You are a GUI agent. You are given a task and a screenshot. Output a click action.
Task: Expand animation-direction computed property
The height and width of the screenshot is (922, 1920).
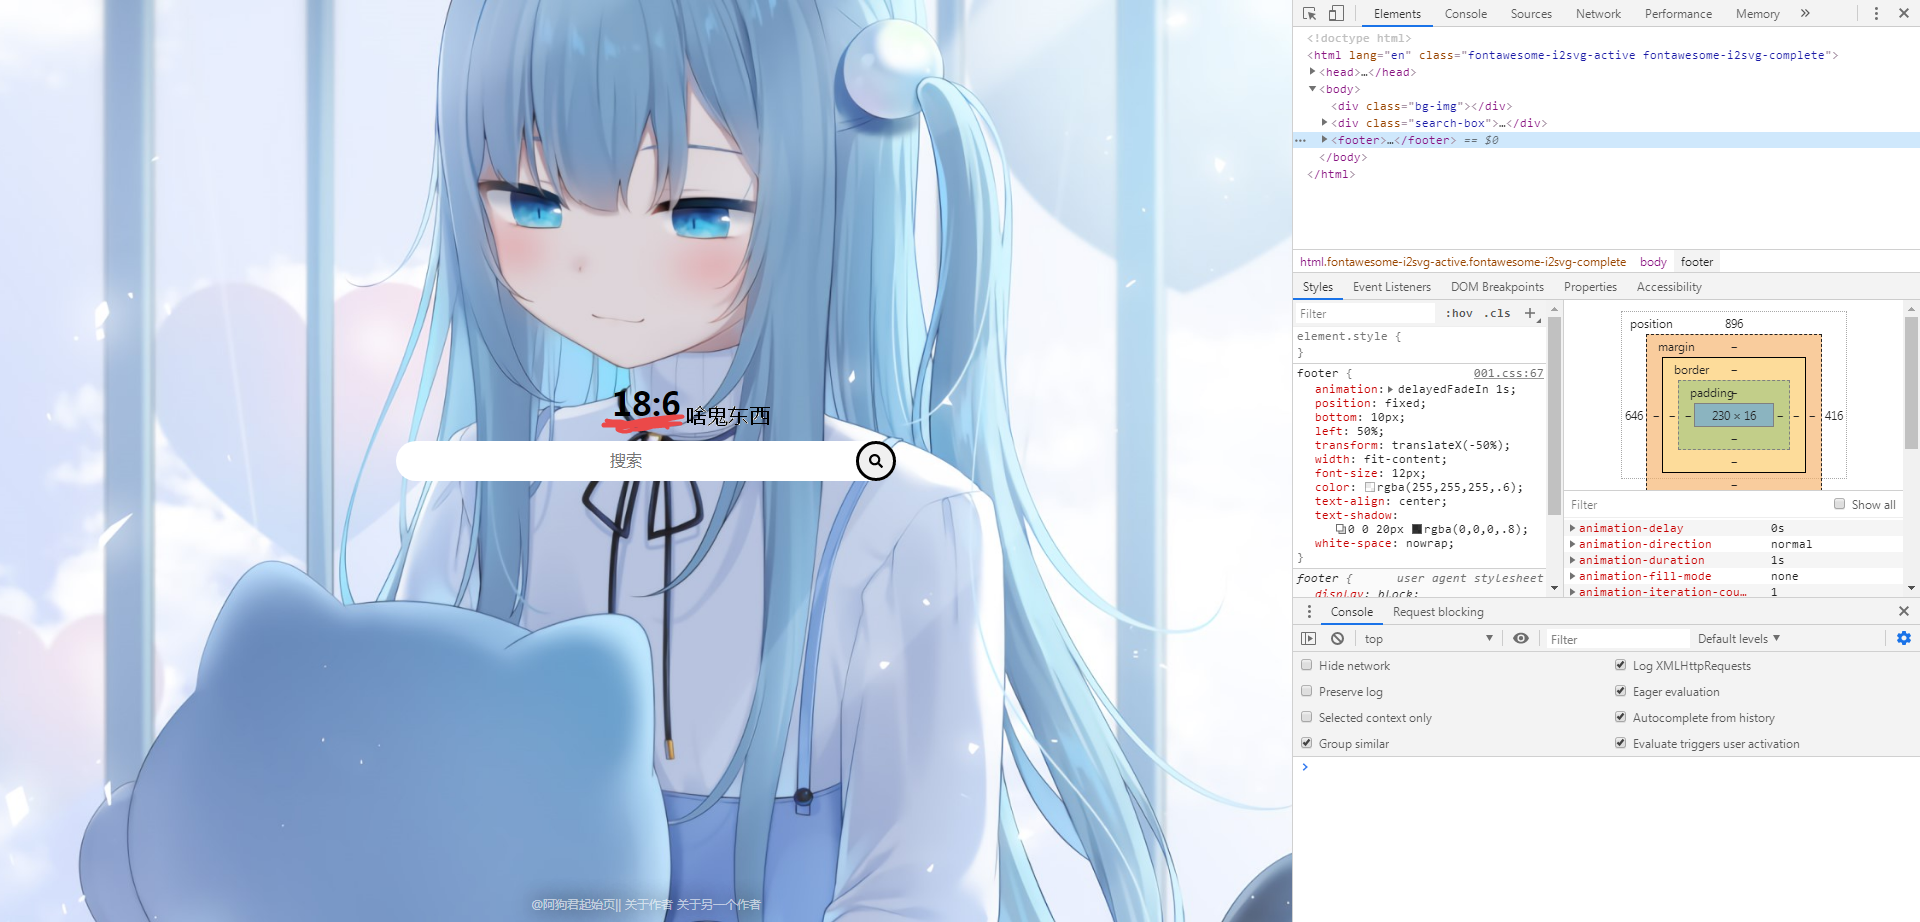[1573, 544]
